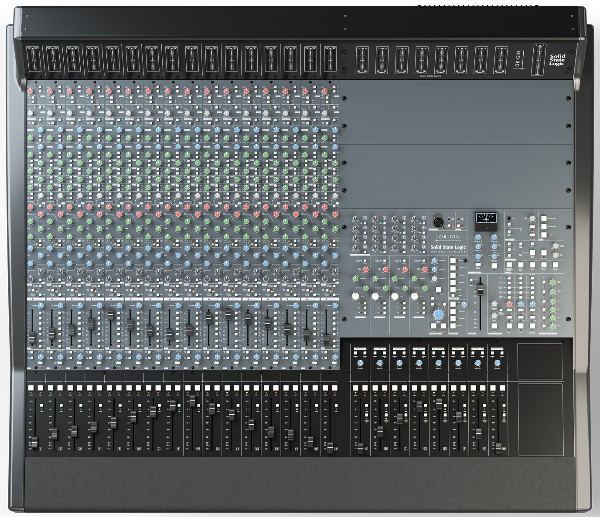Click the talkback XLR socket in centre section
The height and width of the screenshot is (517, 600).
[x=437, y=222]
